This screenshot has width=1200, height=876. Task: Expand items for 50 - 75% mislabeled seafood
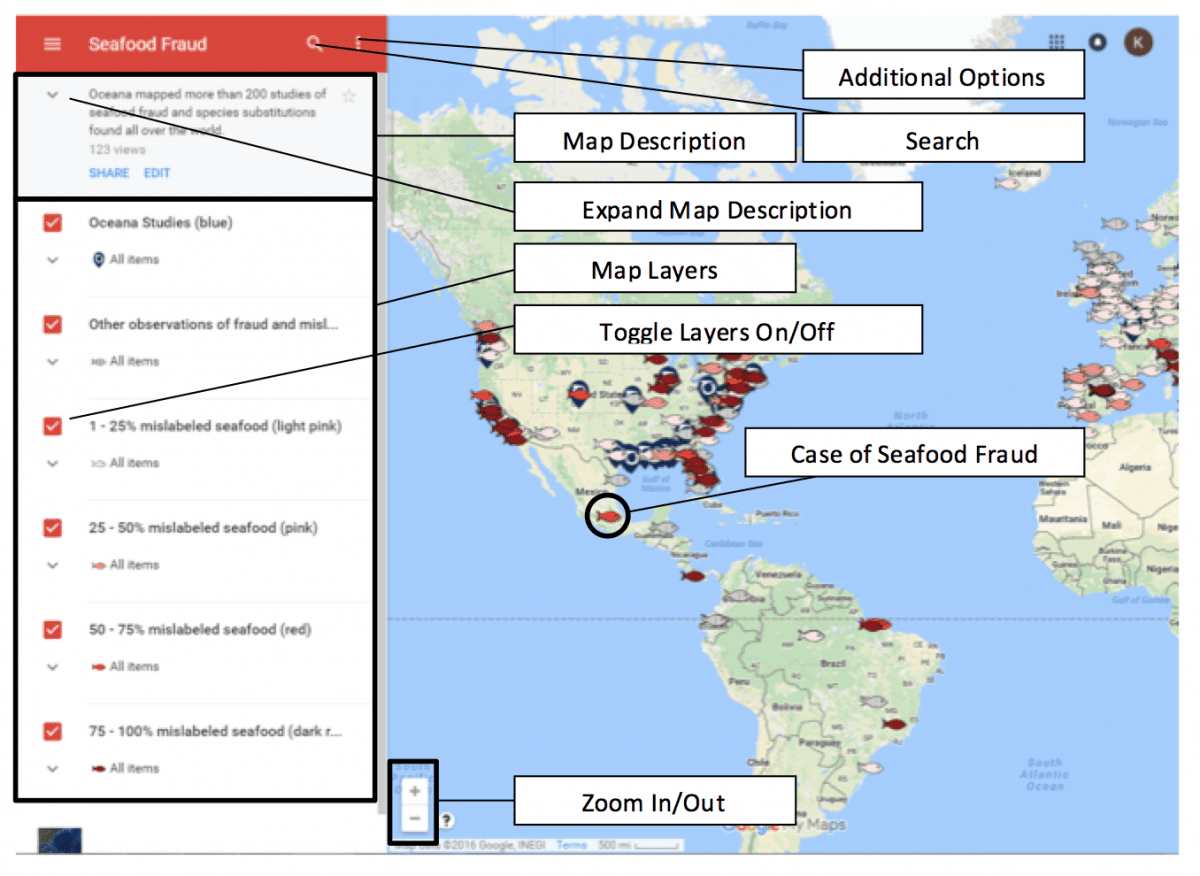click(53, 667)
